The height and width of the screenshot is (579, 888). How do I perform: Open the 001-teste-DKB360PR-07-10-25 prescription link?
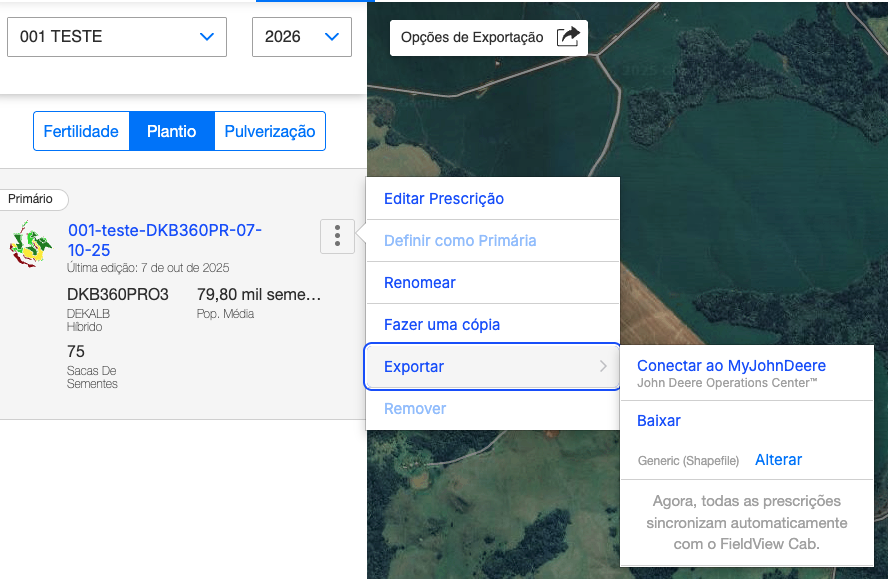(165, 240)
